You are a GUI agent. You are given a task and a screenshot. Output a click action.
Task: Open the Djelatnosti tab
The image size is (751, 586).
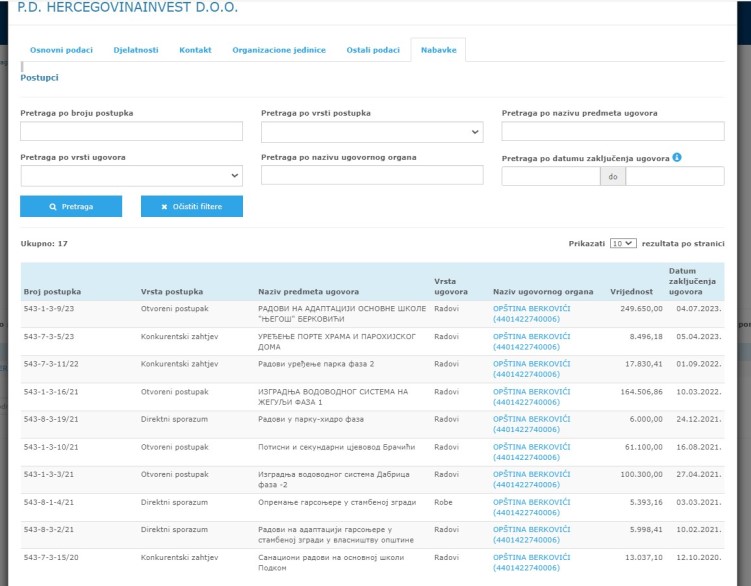[134, 50]
